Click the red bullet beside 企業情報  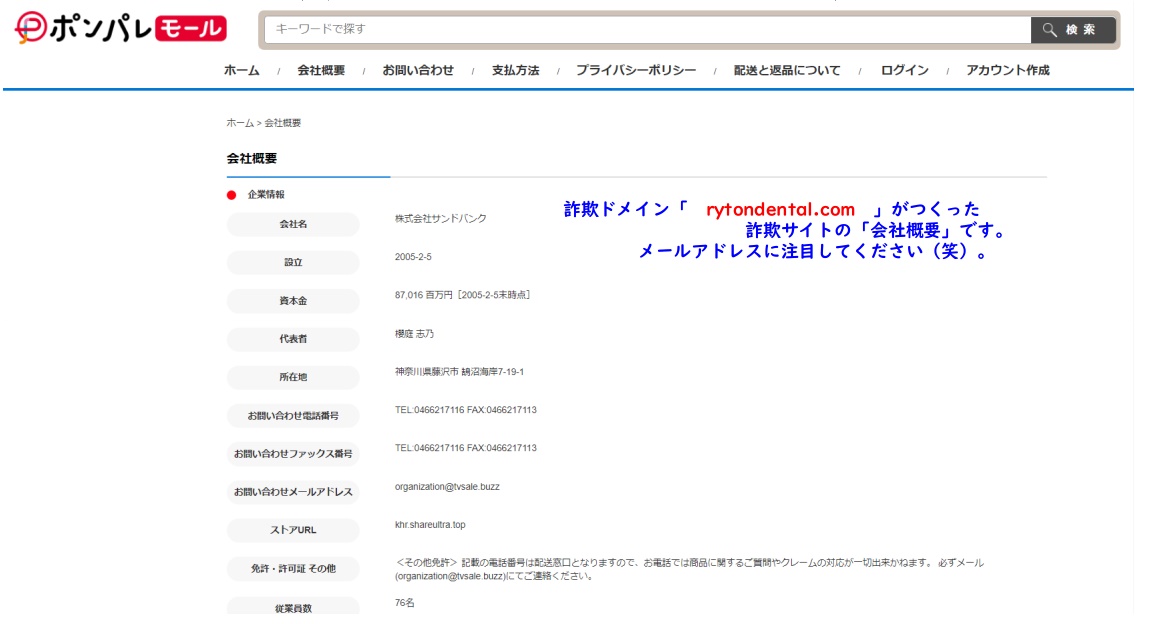[x=232, y=195]
